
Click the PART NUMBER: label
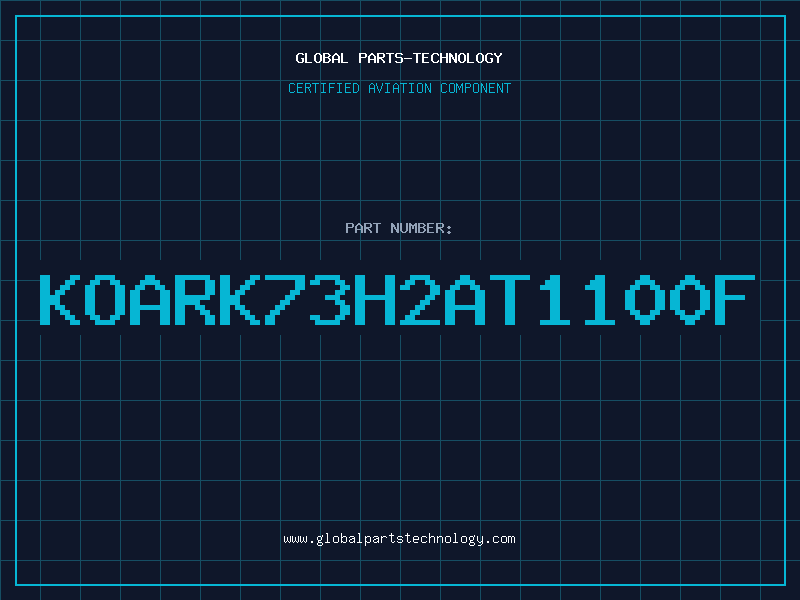(x=399, y=228)
